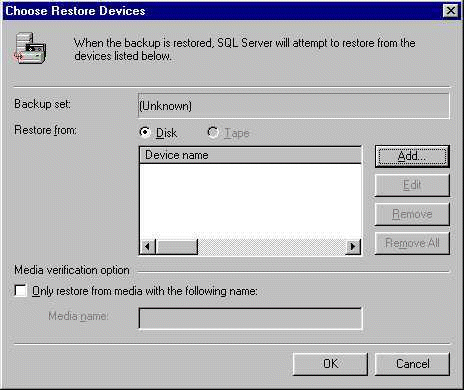Click the scrollbar track right of thumb
Screen dimensions: 464x390
point(272,247)
